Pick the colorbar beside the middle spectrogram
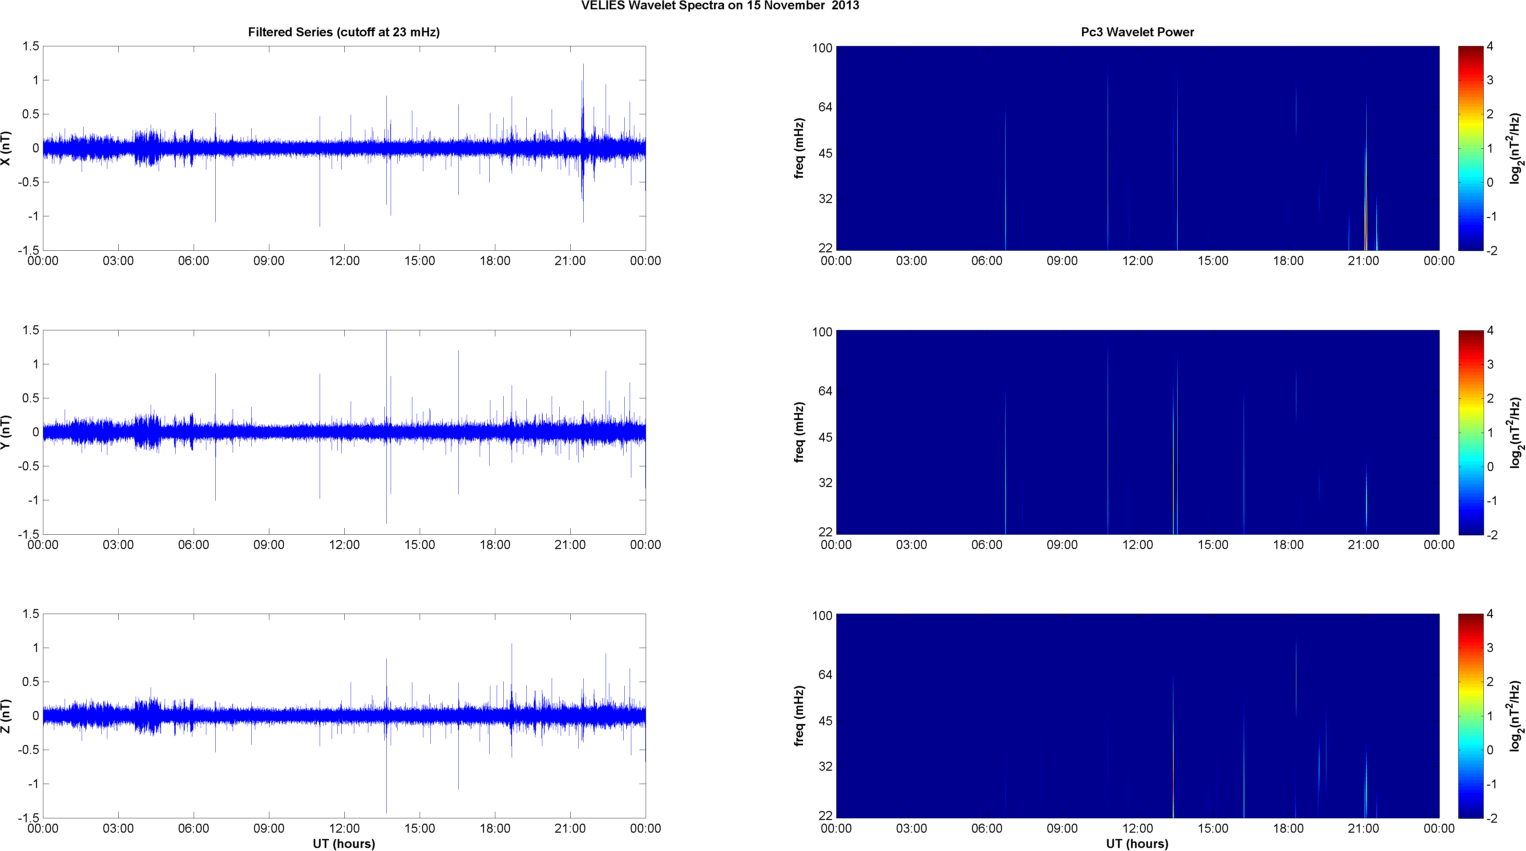The height and width of the screenshot is (851, 1526). (1470, 432)
